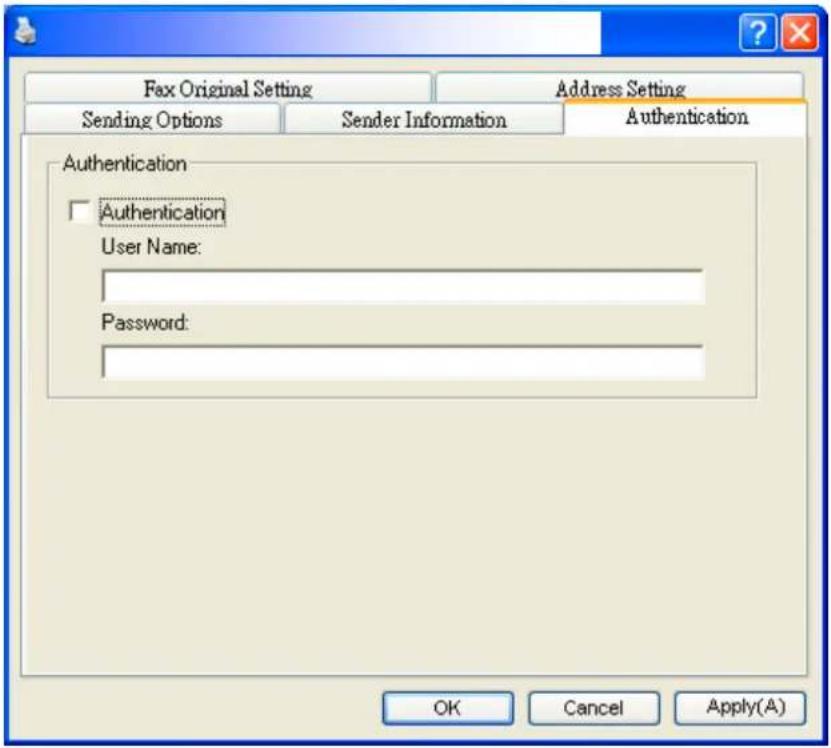831x748 pixels.
Task: Close the dialog with the red X
Action: [800, 33]
